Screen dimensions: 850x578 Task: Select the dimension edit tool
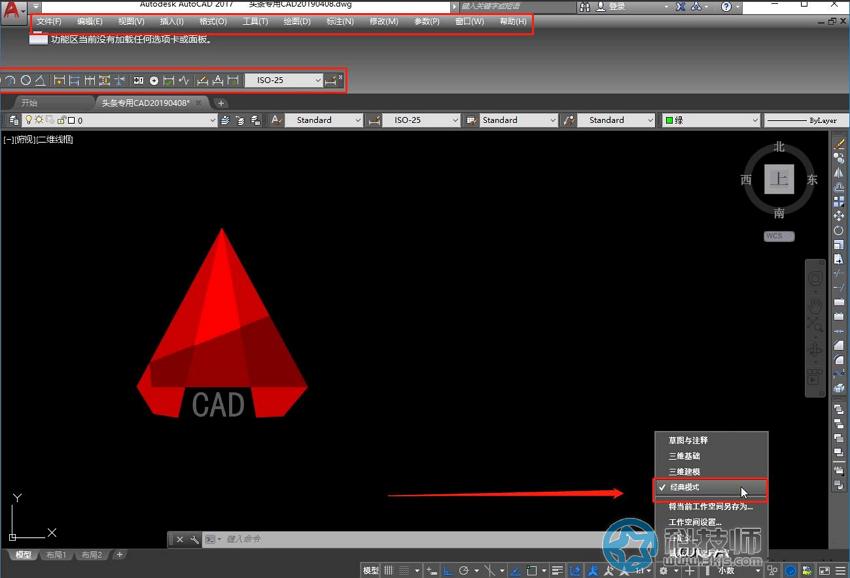[x=202, y=81]
